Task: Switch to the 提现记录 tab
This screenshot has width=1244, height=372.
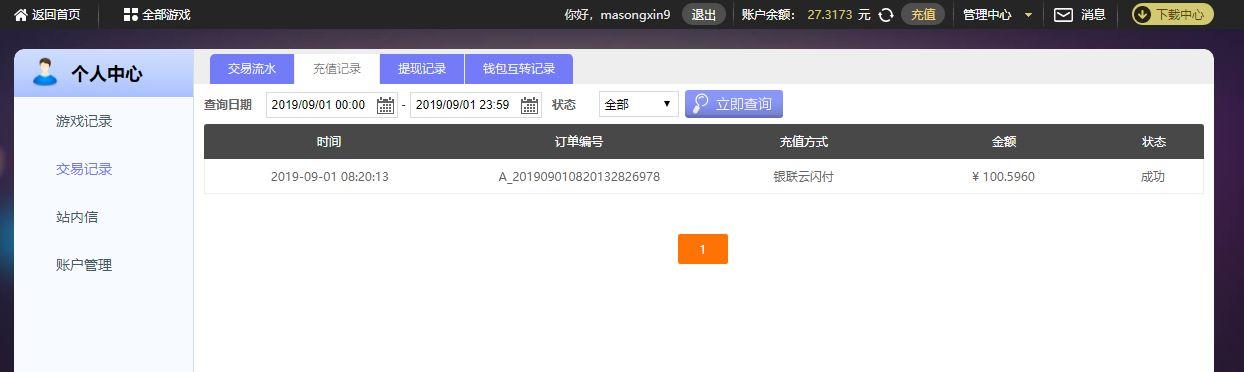Action: pos(422,69)
